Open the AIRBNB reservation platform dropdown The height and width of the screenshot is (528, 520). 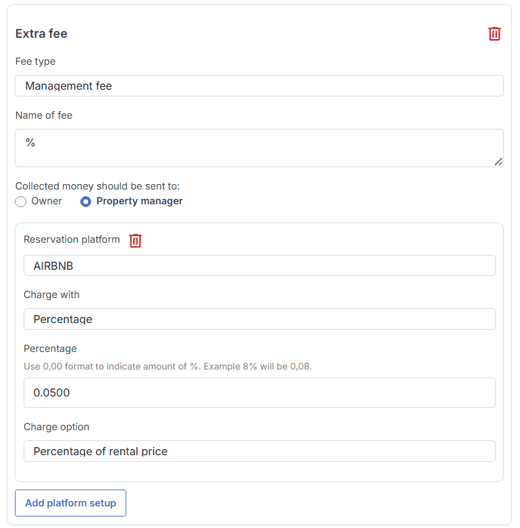(259, 266)
